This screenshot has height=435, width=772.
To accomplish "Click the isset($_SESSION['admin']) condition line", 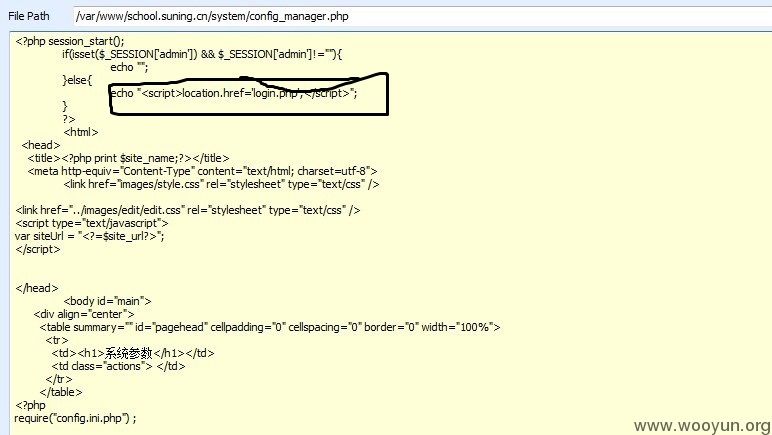I will tap(202, 54).
